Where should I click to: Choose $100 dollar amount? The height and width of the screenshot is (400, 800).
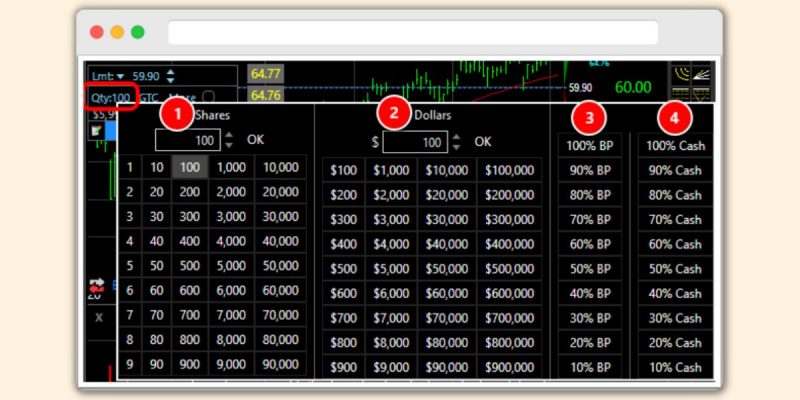(343, 170)
